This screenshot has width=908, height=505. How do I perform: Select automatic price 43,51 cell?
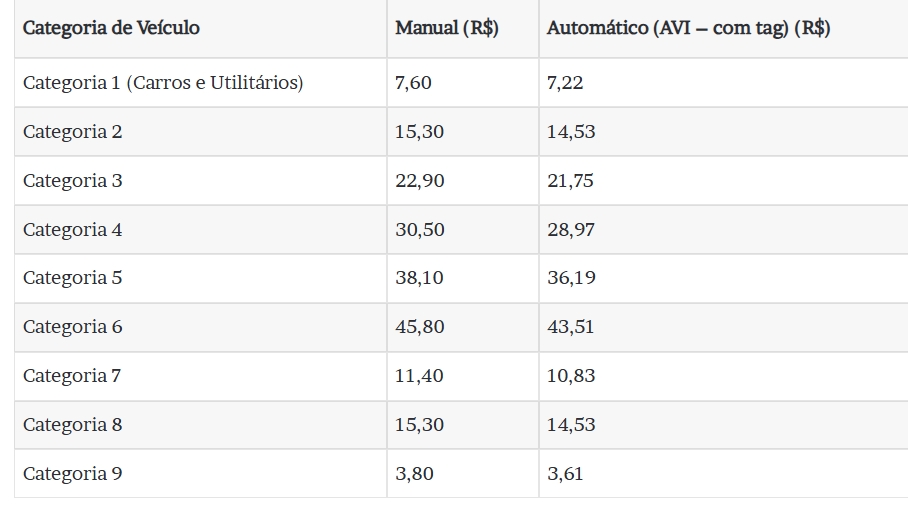coord(723,327)
